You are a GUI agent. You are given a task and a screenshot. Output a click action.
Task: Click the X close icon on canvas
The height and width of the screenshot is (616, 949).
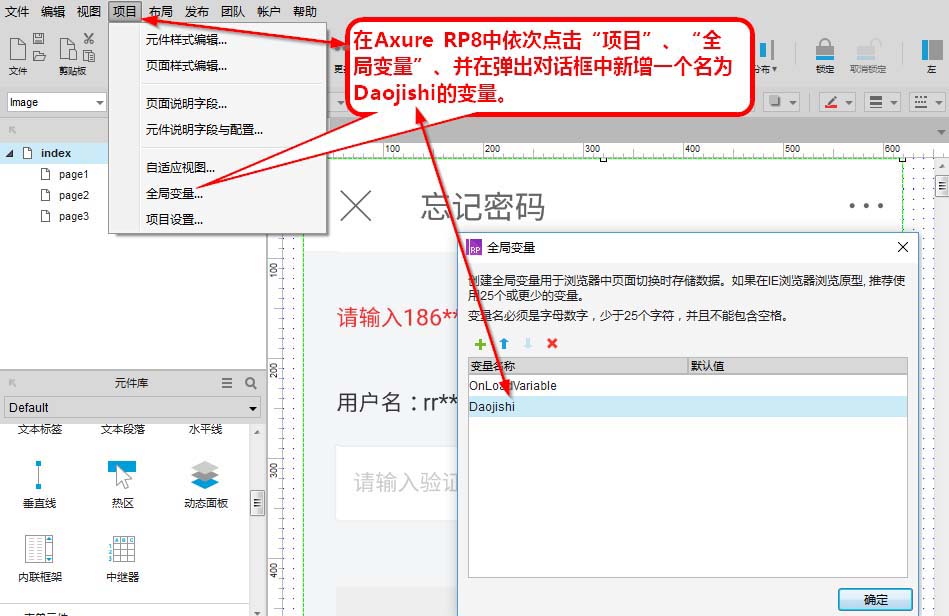coord(356,206)
